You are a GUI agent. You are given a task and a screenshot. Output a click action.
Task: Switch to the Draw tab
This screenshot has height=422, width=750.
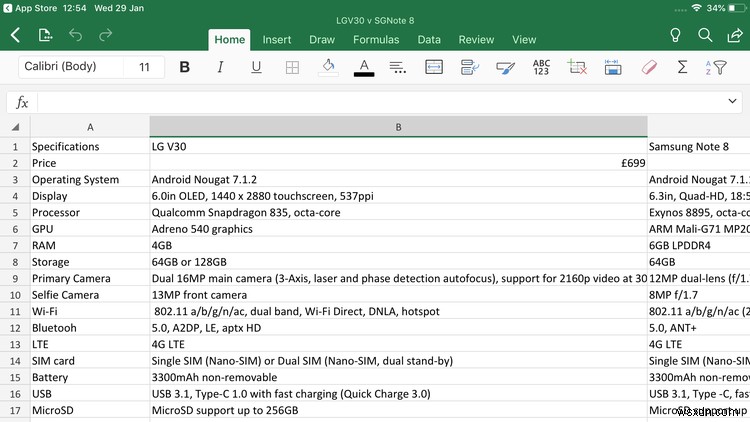(x=322, y=40)
